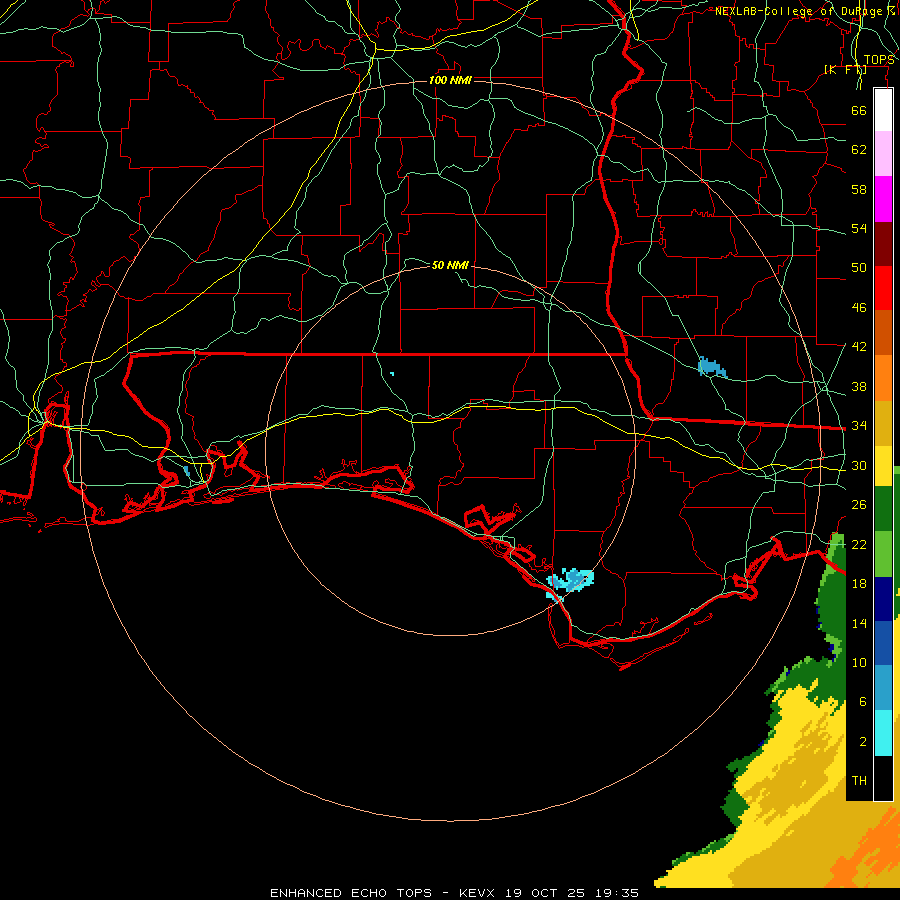This screenshot has width=900, height=900.
Task: Click the legend value 34
Action: 859,425
